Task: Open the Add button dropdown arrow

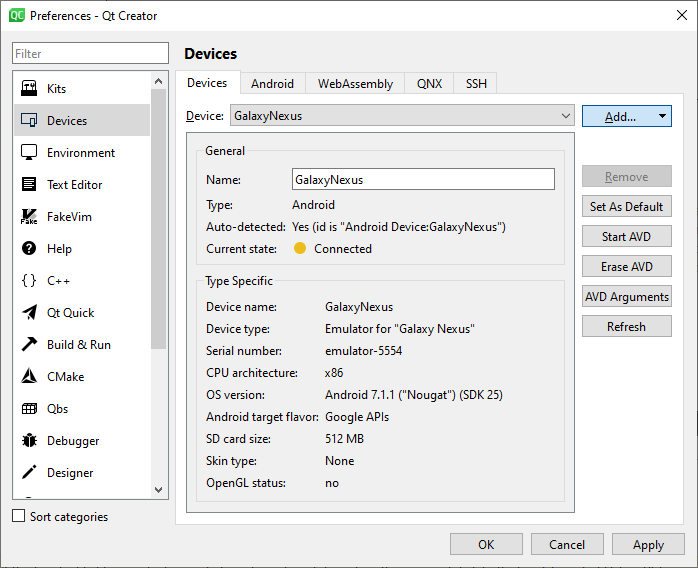Action: pyautogui.click(x=662, y=116)
